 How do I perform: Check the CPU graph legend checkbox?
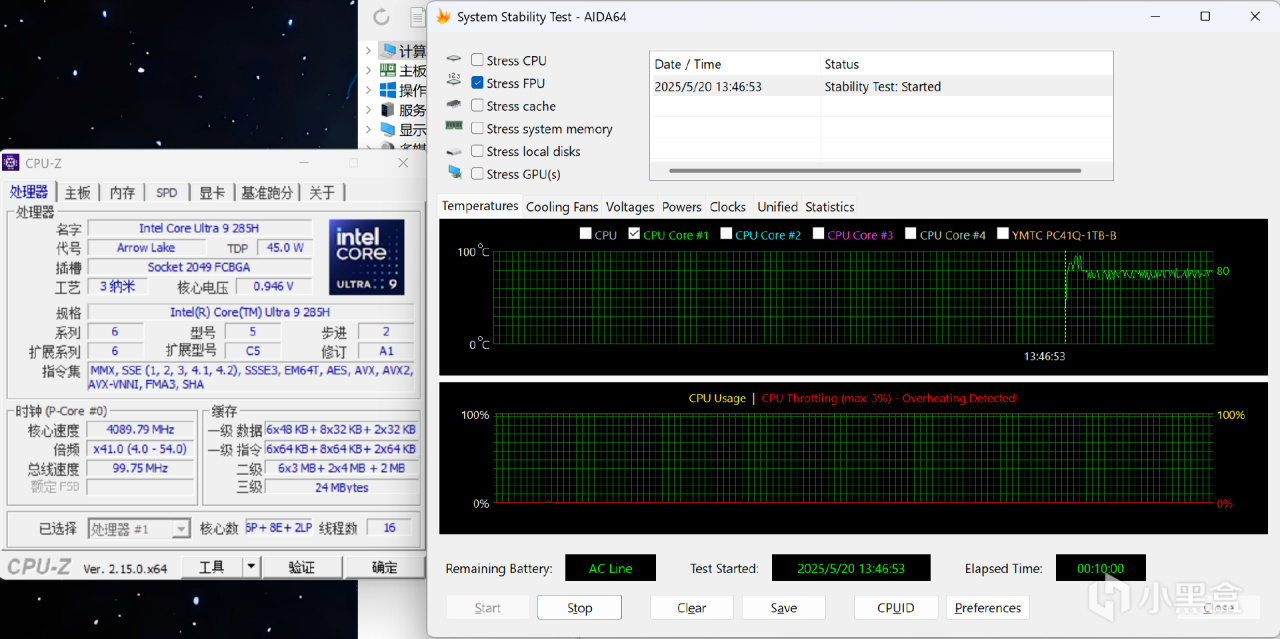click(x=586, y=234)
